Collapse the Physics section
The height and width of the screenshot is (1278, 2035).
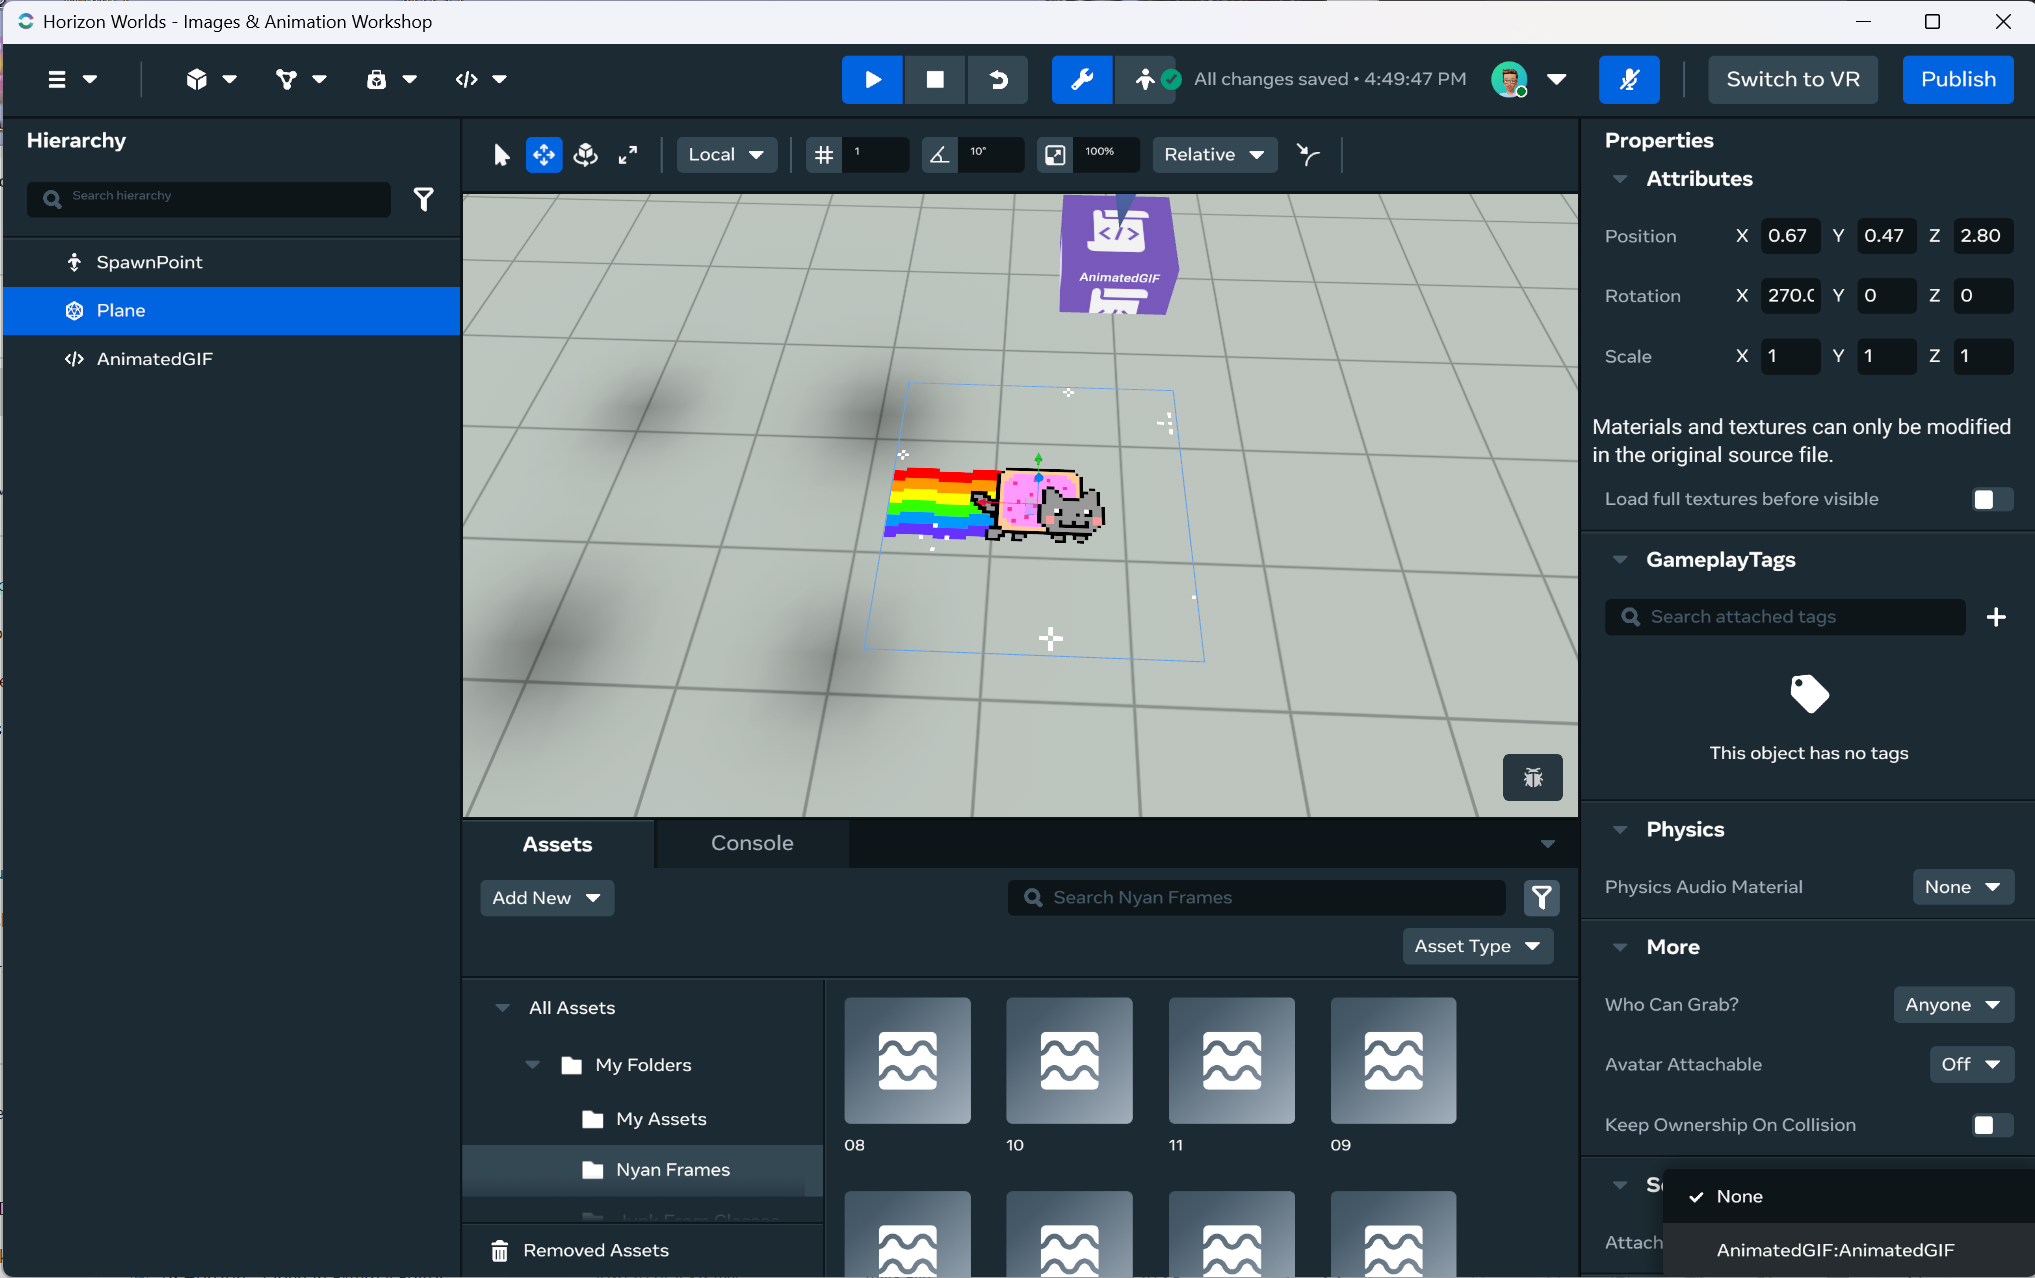point(1620,830)
